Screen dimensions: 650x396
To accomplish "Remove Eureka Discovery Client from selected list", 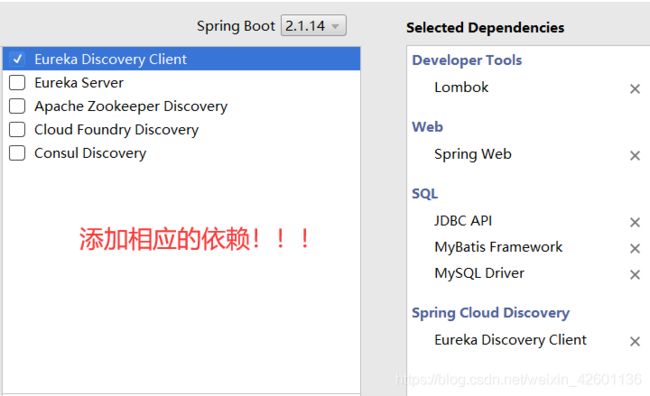I will click(x=635, y=341).
